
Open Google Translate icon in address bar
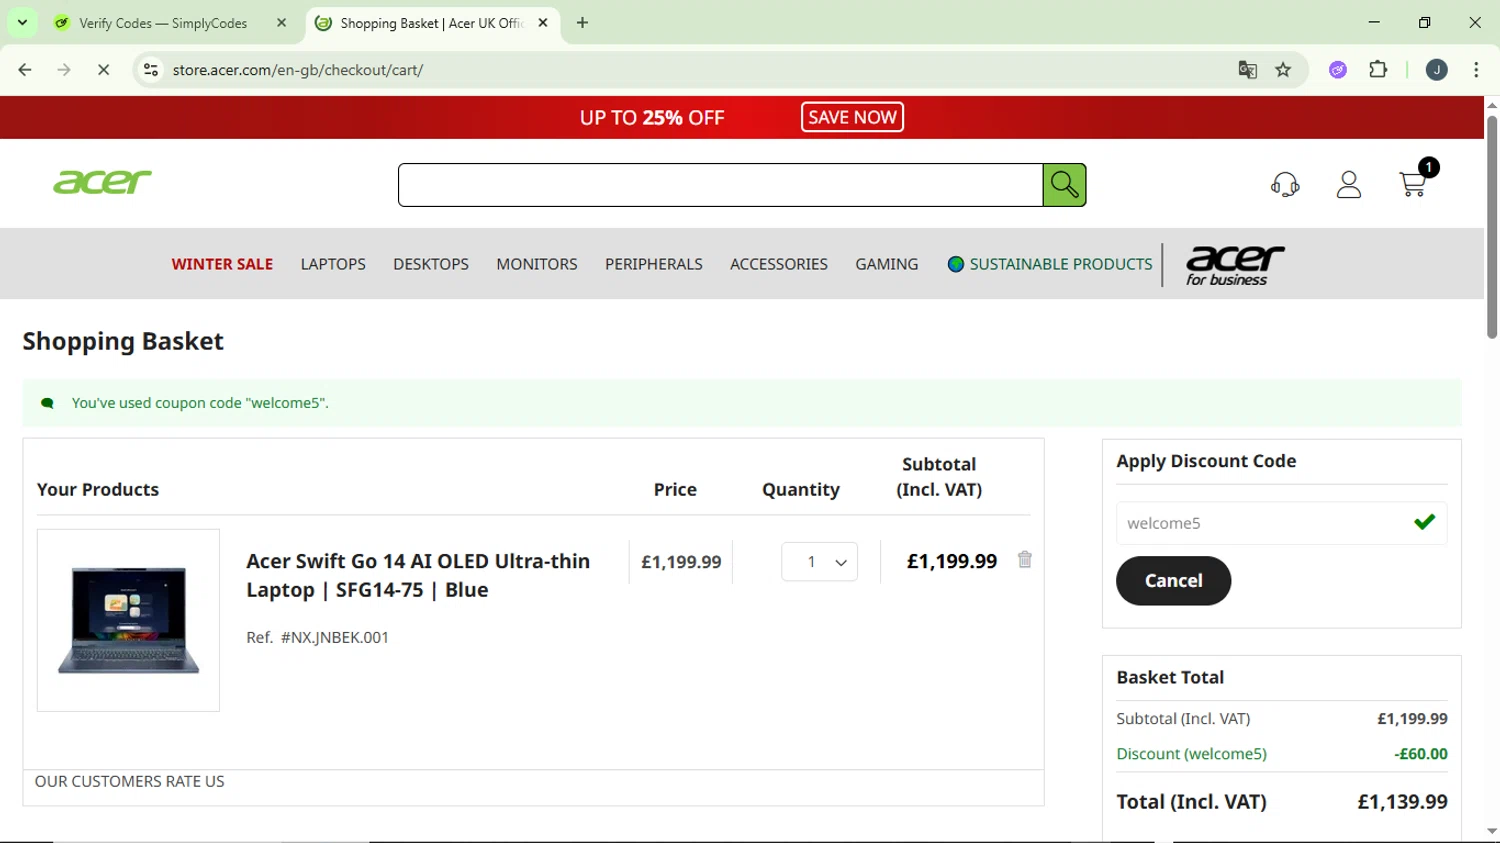click(1247, 70)
